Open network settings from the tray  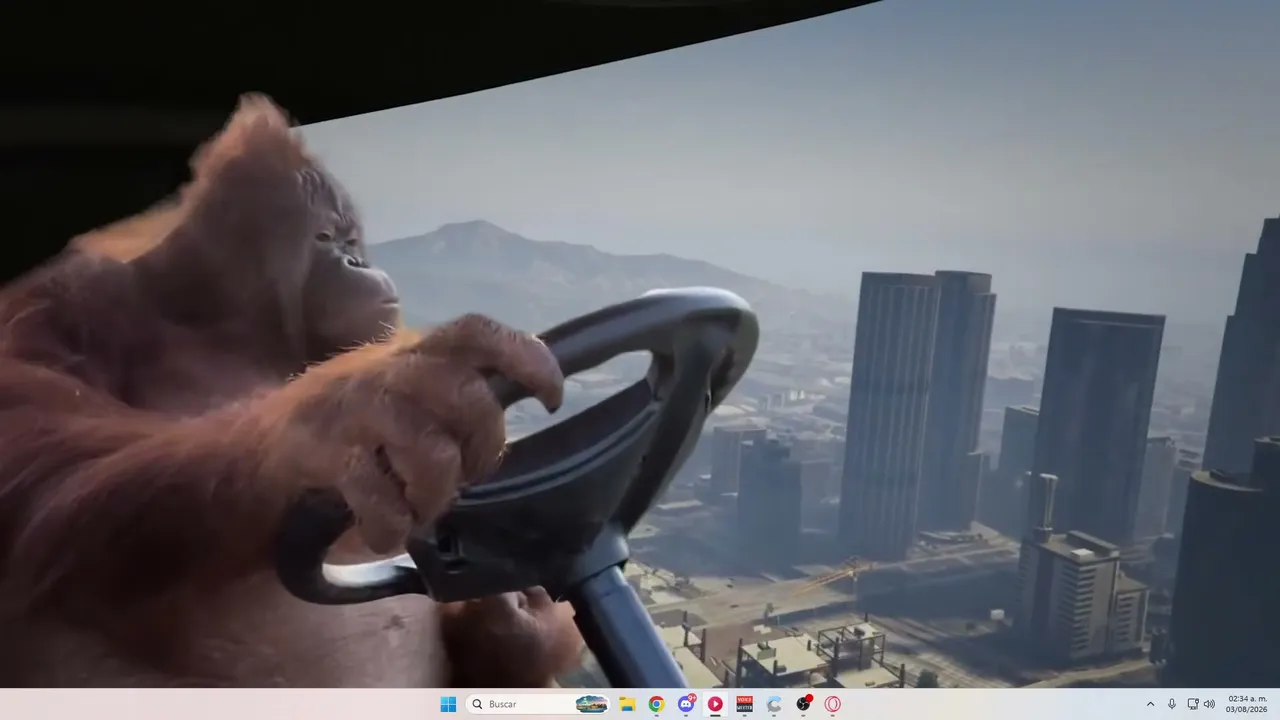(1193, 704)
